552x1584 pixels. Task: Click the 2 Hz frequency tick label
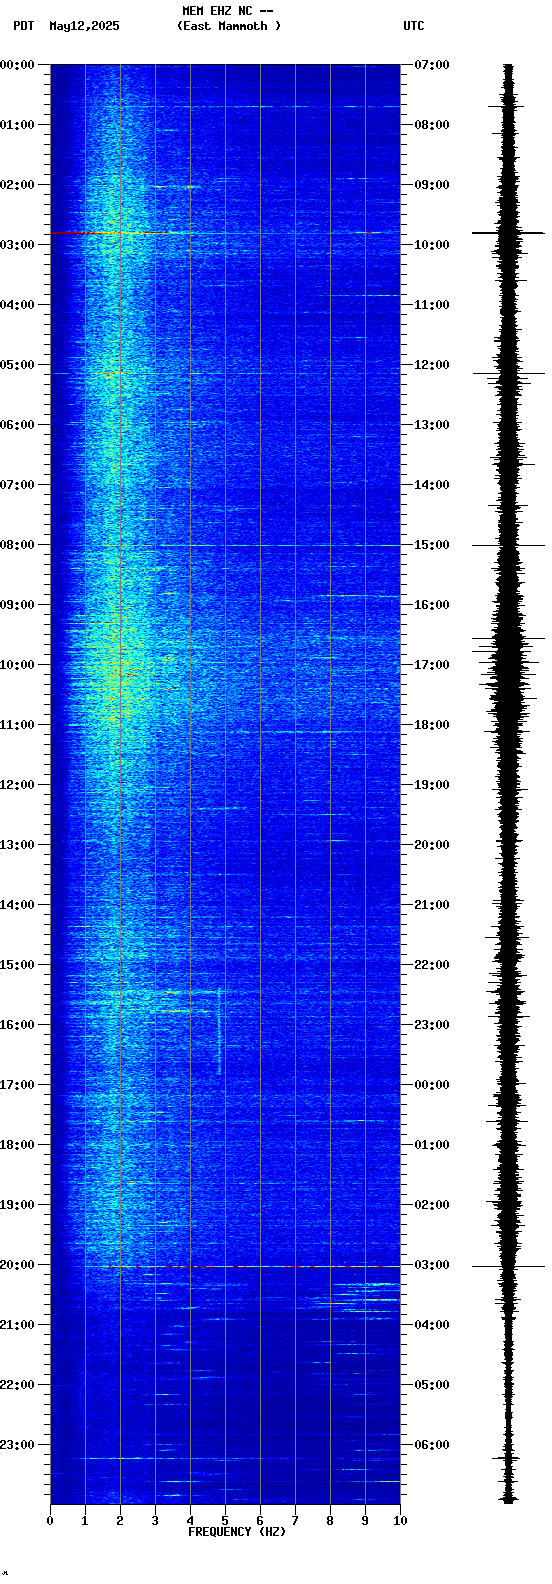tap(120, 1521)
